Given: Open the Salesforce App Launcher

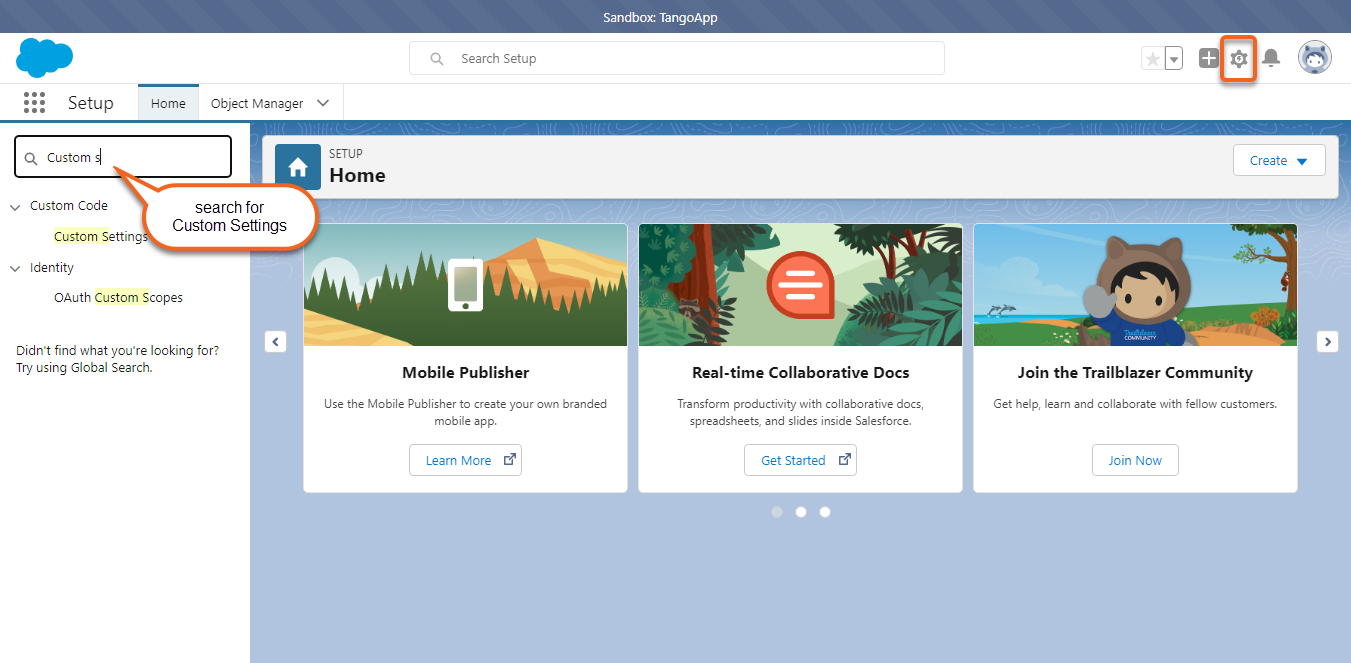Looking at the screenshot, I should 34,102.
